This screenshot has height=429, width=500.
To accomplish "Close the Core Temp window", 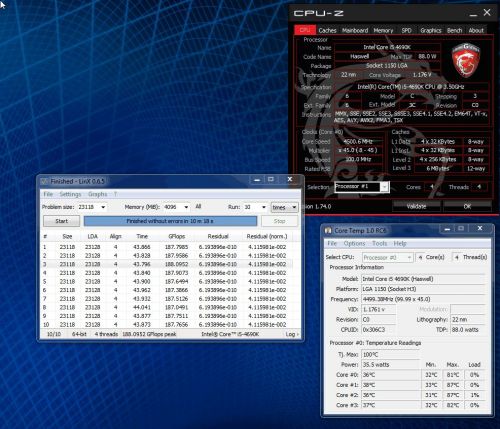I will (480, 229).
